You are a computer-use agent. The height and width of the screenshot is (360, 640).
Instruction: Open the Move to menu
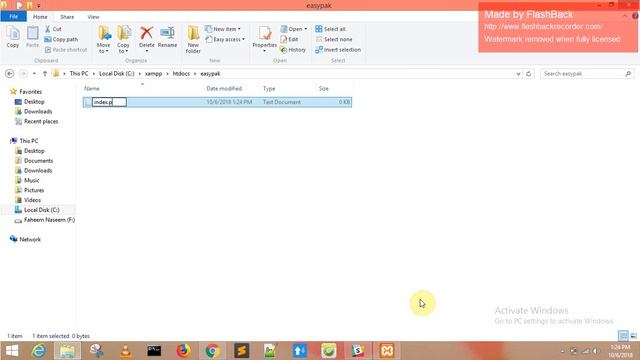(x=104, y=39)
